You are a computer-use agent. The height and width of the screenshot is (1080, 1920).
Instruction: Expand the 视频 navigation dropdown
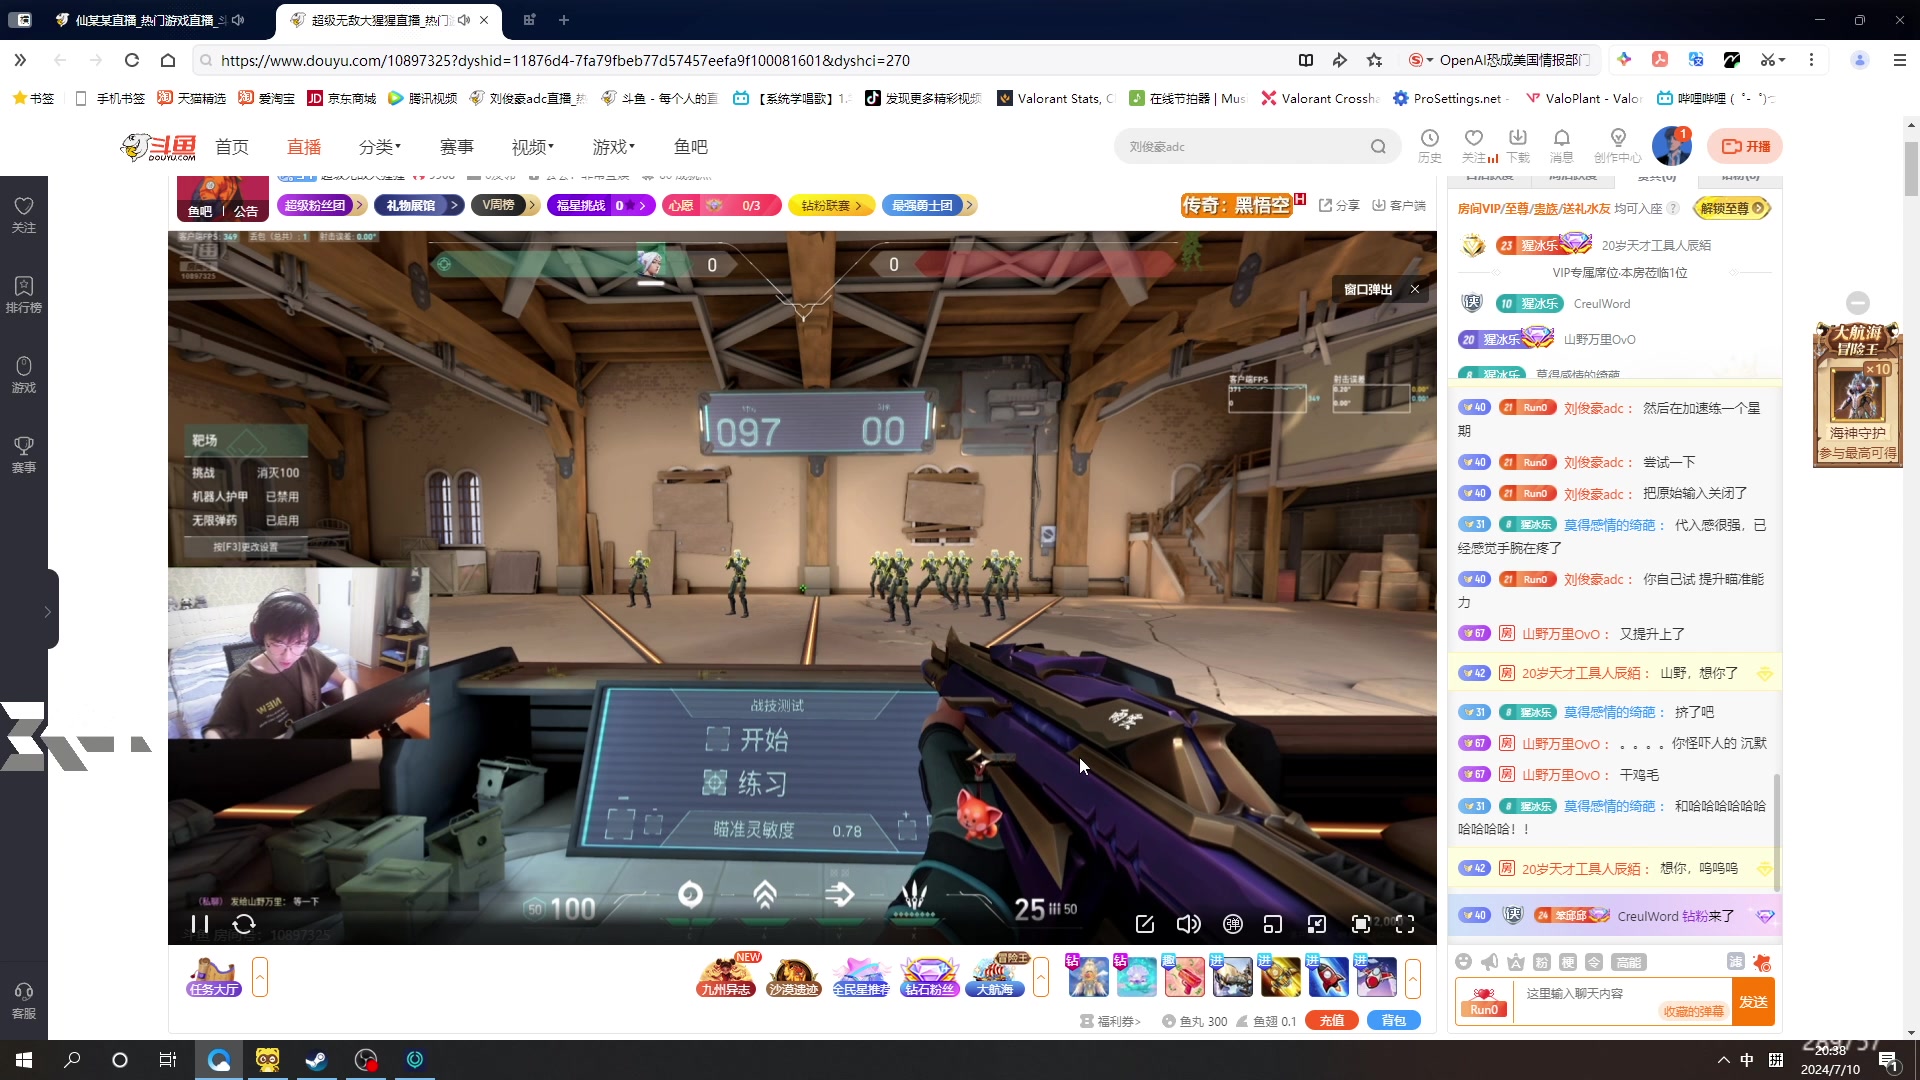532,147
